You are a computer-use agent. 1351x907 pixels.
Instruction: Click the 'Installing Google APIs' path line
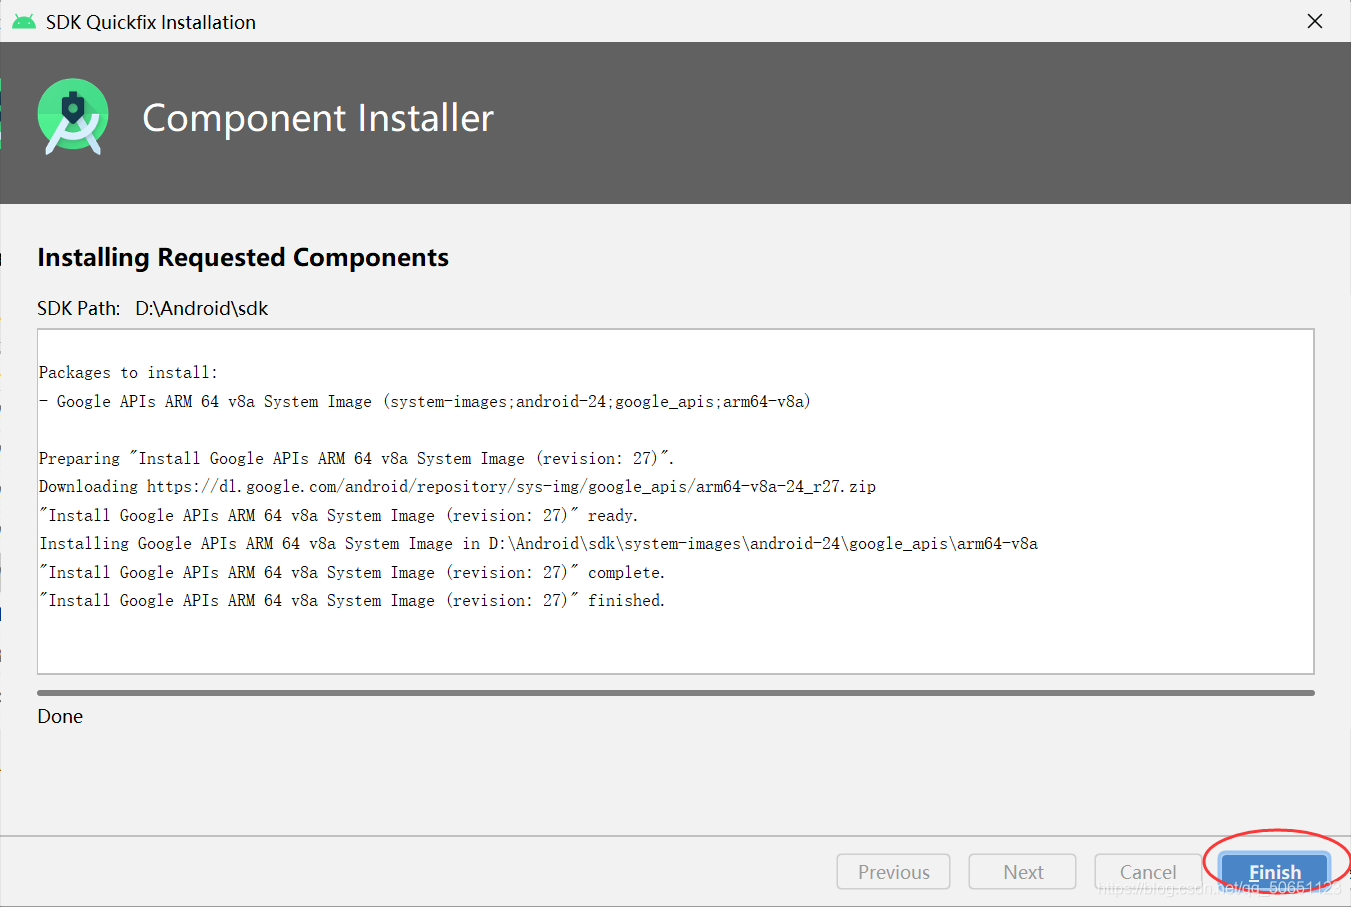pos(538,543)
